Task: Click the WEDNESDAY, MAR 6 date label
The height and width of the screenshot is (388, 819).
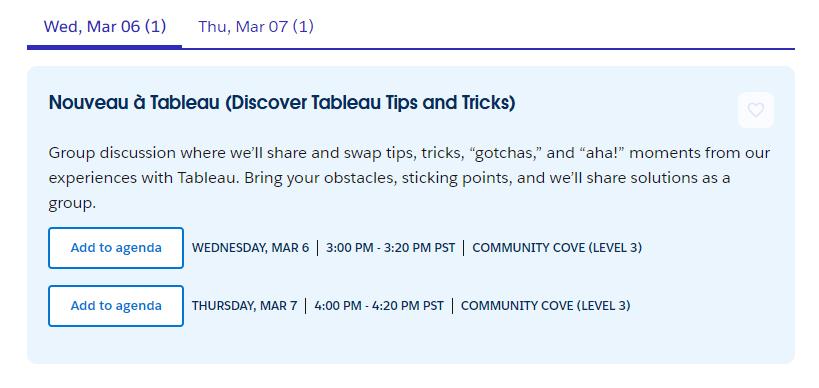Action: coord(250,248)
